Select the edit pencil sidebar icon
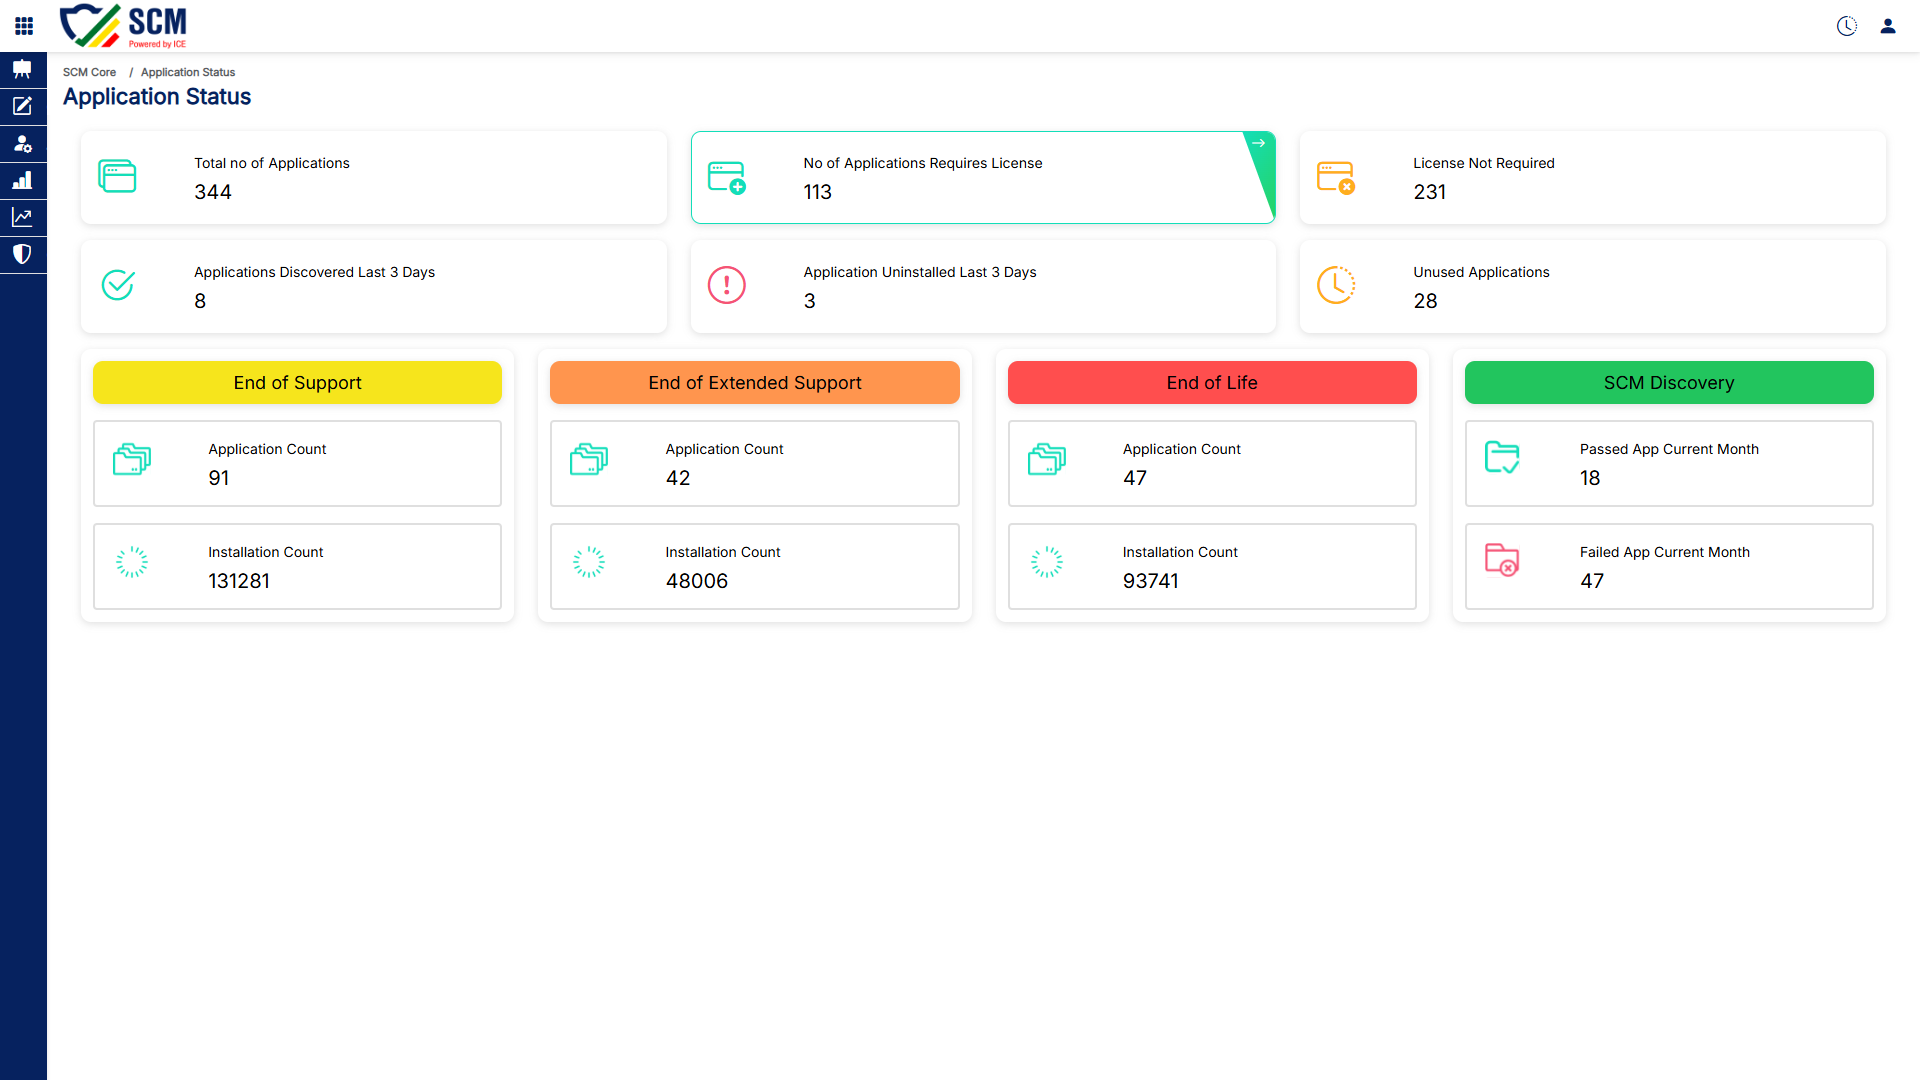This screenshot has height=1080, width=1920. (x=22, y=106)
